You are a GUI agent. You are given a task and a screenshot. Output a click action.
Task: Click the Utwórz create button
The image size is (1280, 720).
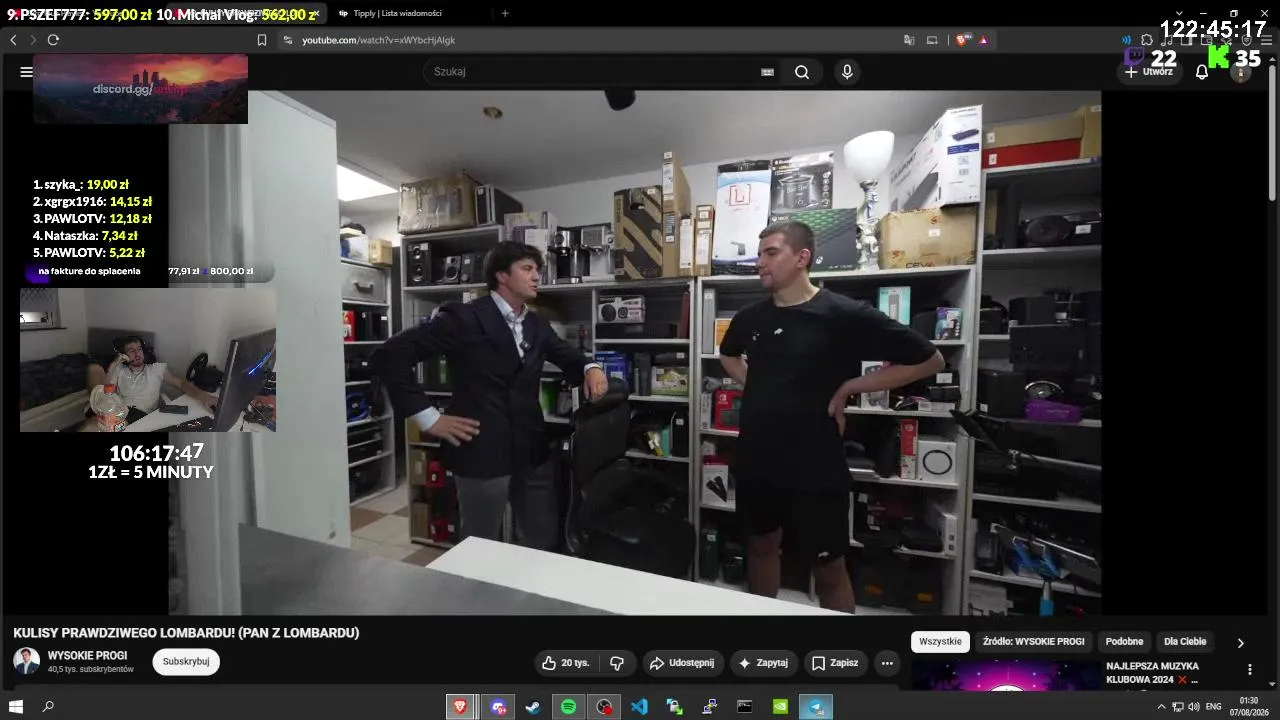click(1149, 72)
